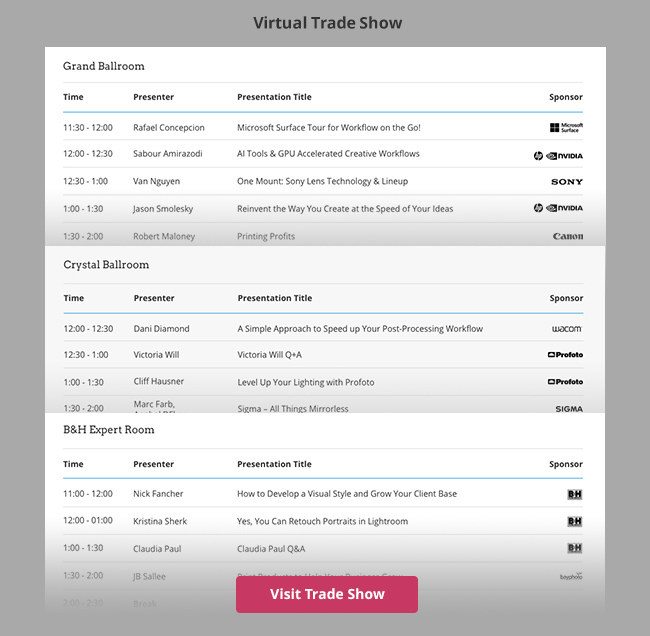The width and height of the screenshot is (650, 636).
Task: Click the Visit Trade Show button
Action: (x=327, y=594)
